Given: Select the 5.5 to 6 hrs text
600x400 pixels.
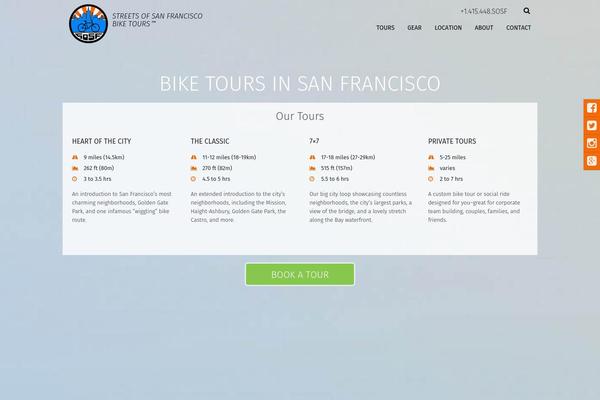Looking at the screenshot, I should pos(335,179).
